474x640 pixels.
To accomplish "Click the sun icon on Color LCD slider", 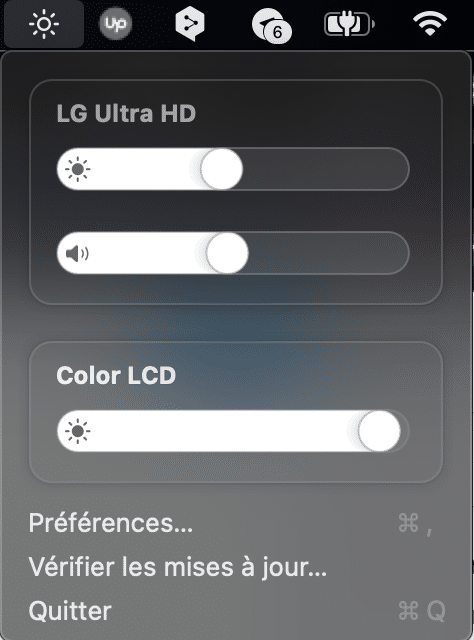I will tap(78, 431).
